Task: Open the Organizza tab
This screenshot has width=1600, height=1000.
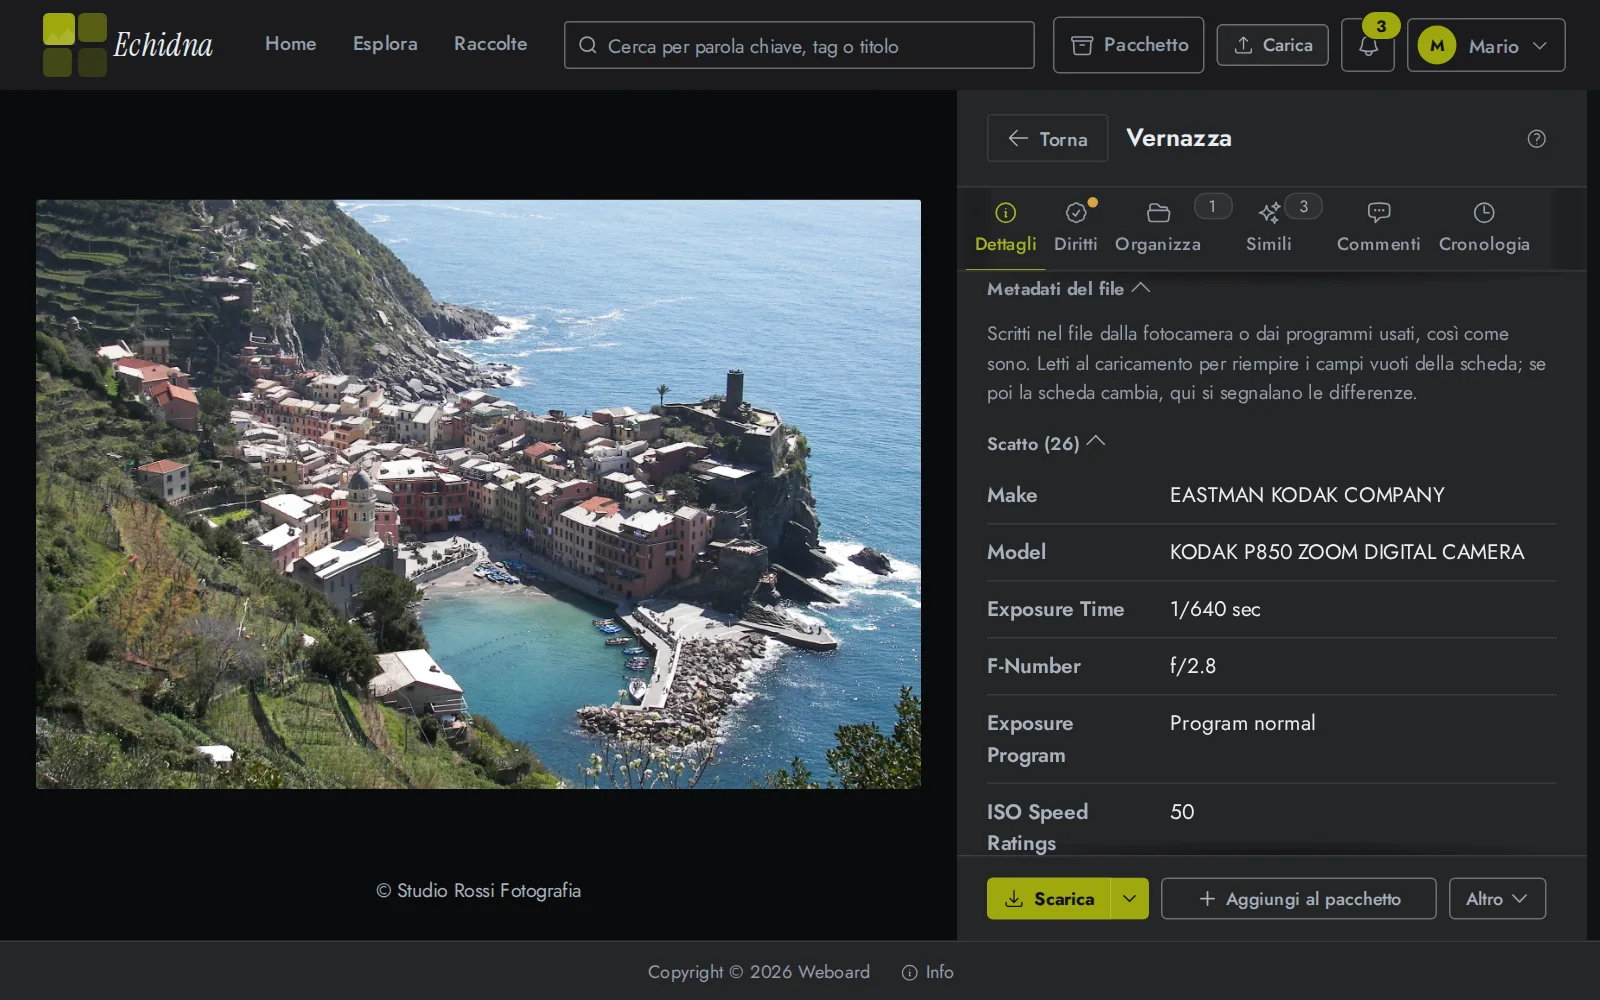Action: (1158, 228)
